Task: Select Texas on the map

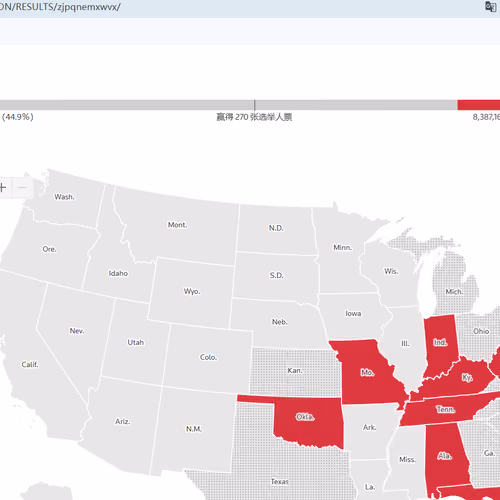Action: pyautogui.click(x=279, y=482)
